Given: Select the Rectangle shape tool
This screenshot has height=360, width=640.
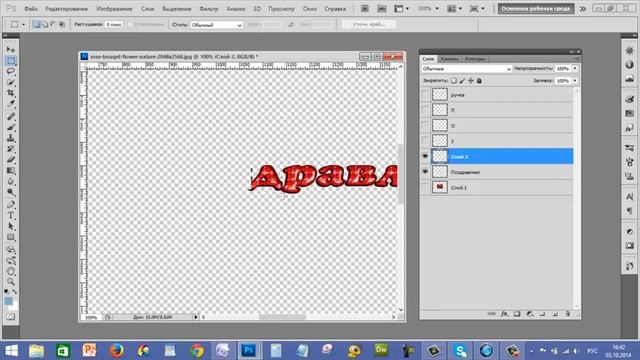Looking at the screenshot, I should click(11, 237).
